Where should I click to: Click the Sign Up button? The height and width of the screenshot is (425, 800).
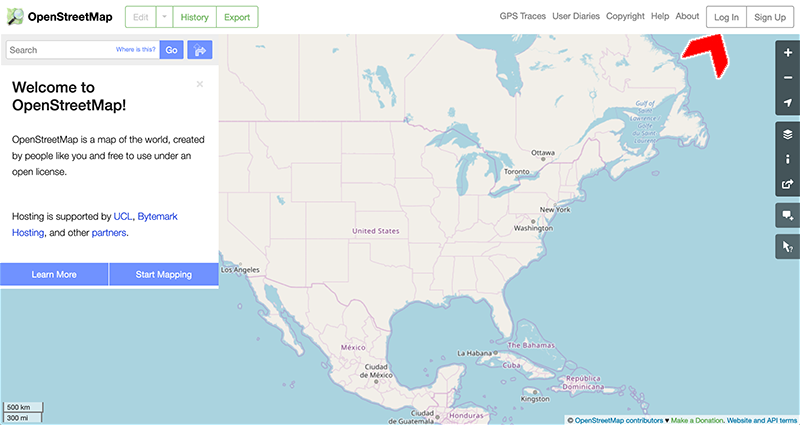770,17
